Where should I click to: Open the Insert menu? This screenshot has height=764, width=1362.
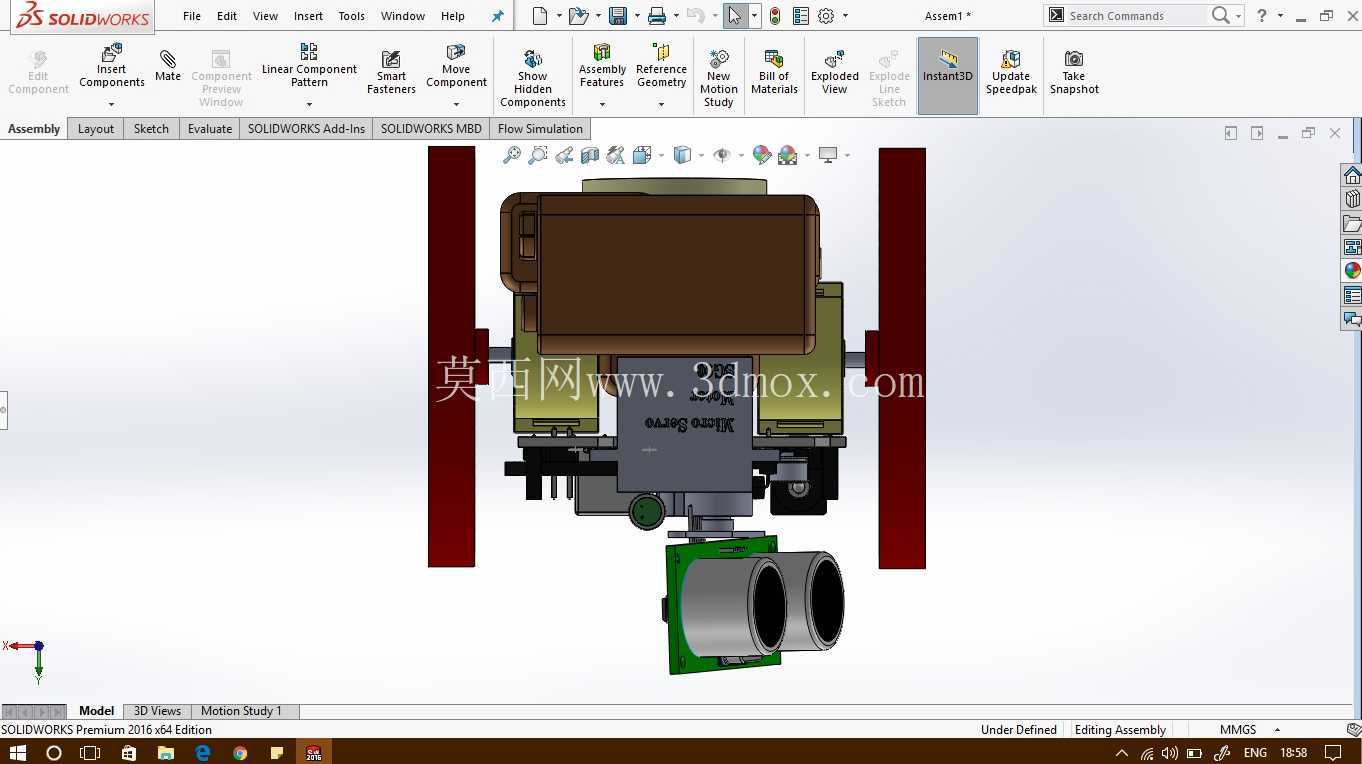click(308, 16)
